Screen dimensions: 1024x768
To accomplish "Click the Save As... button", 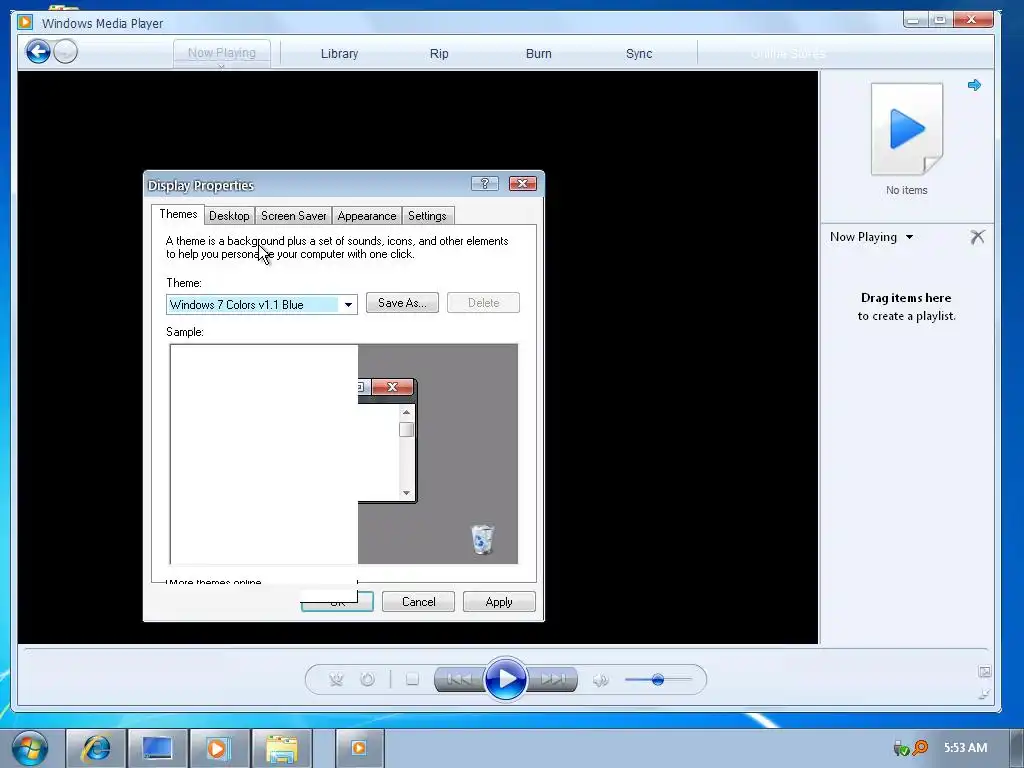I will pyautogui.click(x=402, y=303).
